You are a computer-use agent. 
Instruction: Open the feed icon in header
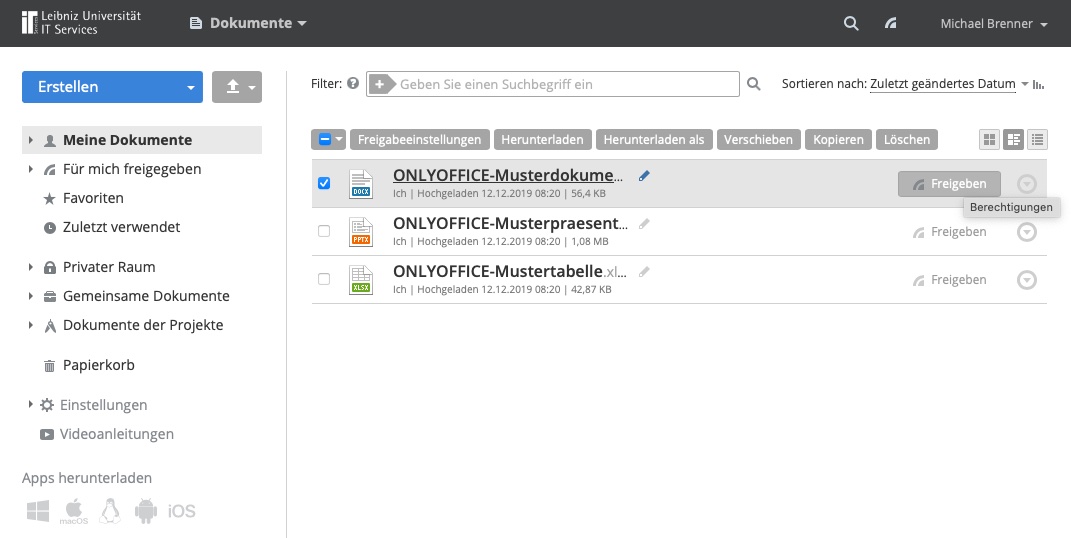(891, 23)
